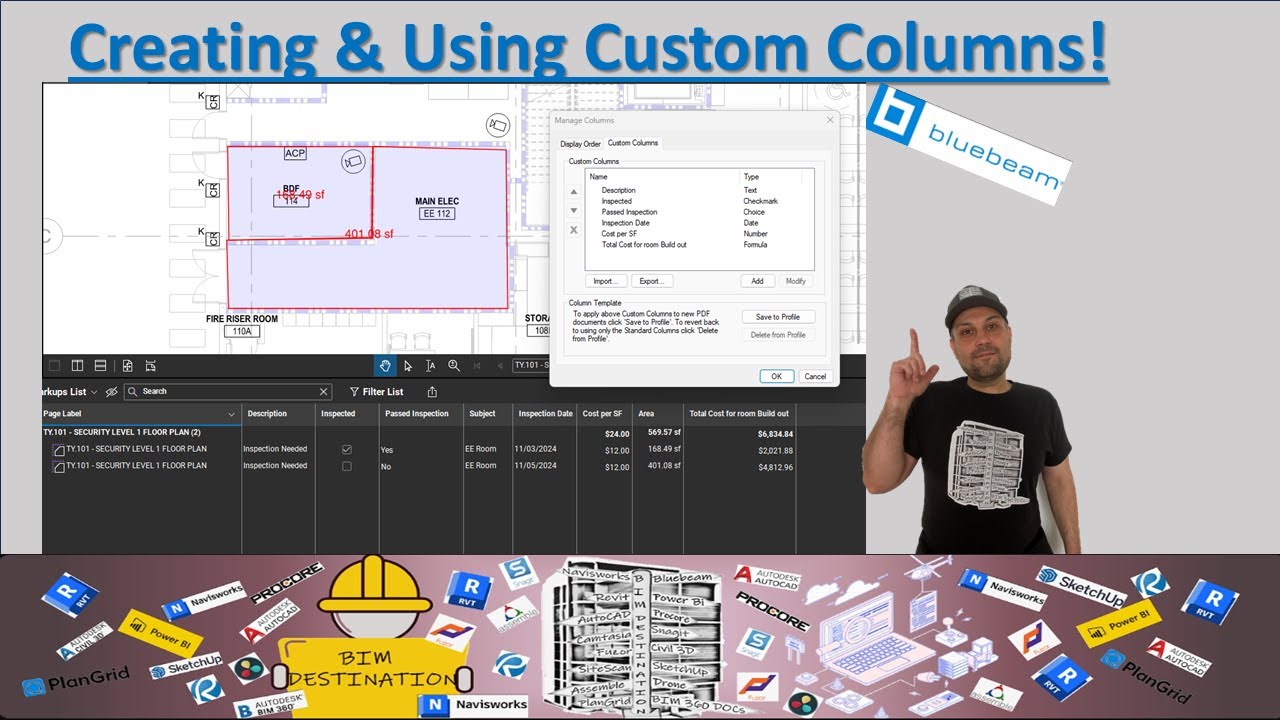The image size is (1280, 720).
Task: Sort by Subject column header
Action: click(x=487, y=414)
